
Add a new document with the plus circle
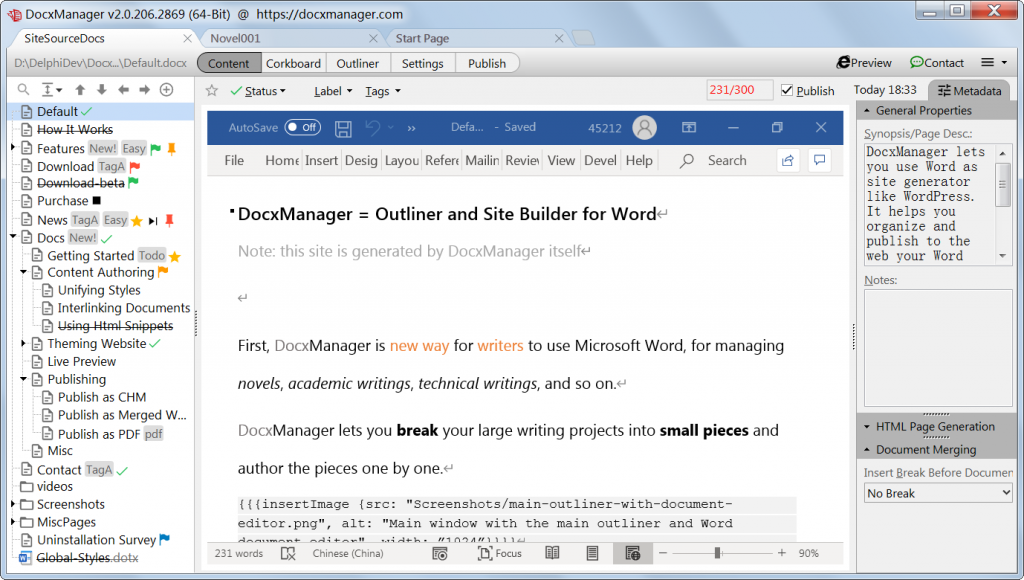167,89
